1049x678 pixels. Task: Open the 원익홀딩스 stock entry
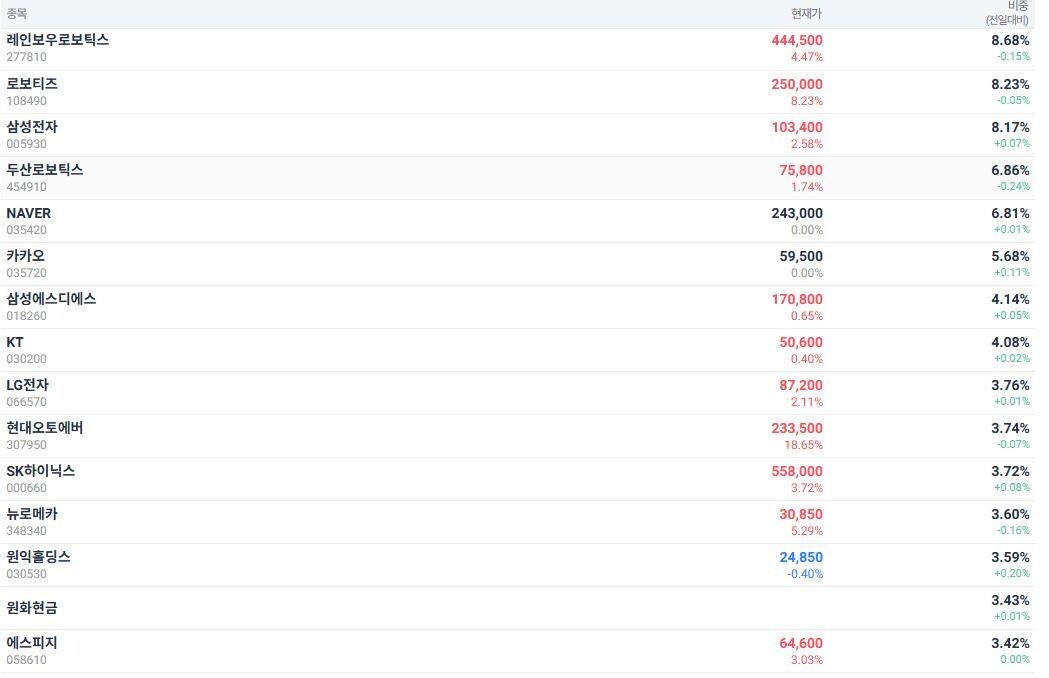pyautogui.click(x=38, y=557)
